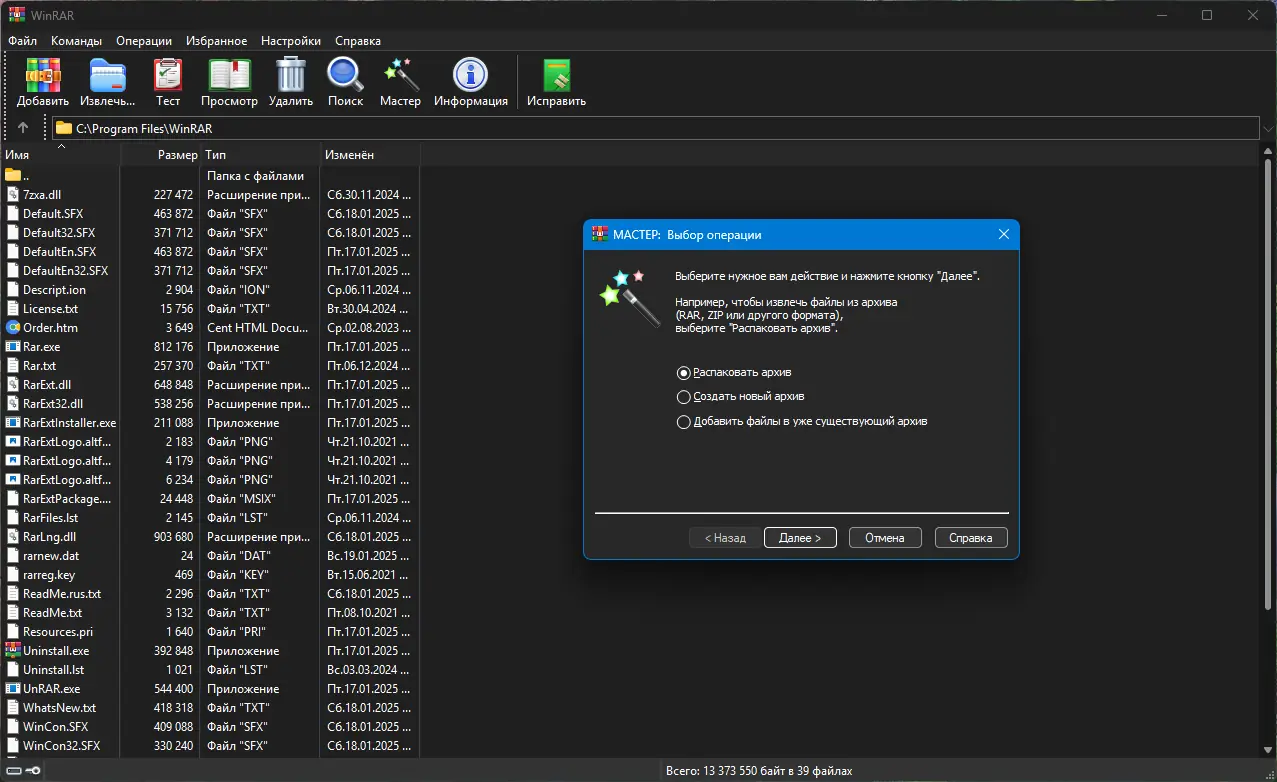Select the Создать новый архив option
This screenshot has width=1277, height=782.
pos(684,397)
